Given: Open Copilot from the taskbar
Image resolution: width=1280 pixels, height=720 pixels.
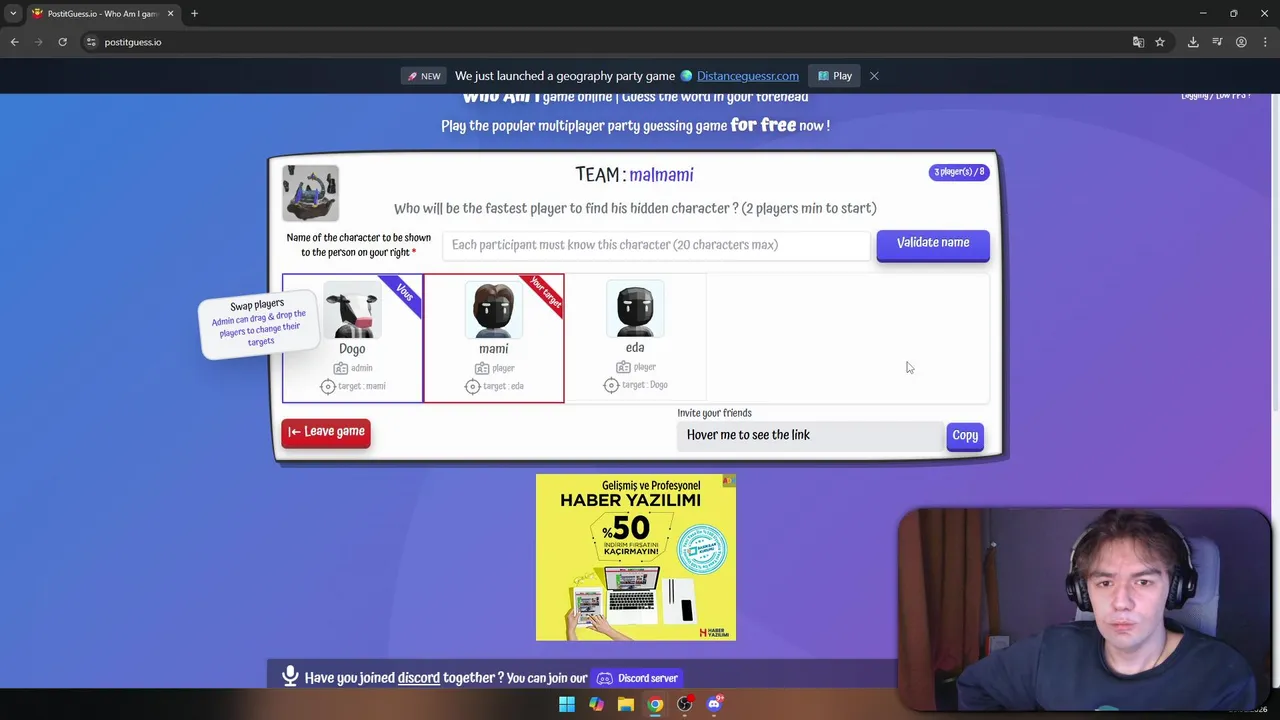Looking at the screenshot, I should [596, 704].
